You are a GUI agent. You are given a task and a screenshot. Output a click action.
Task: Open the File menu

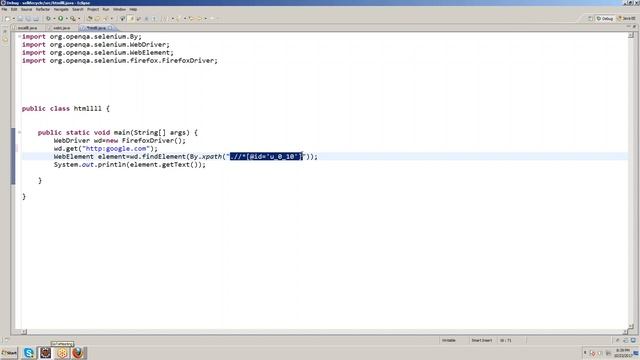[4, 9]
